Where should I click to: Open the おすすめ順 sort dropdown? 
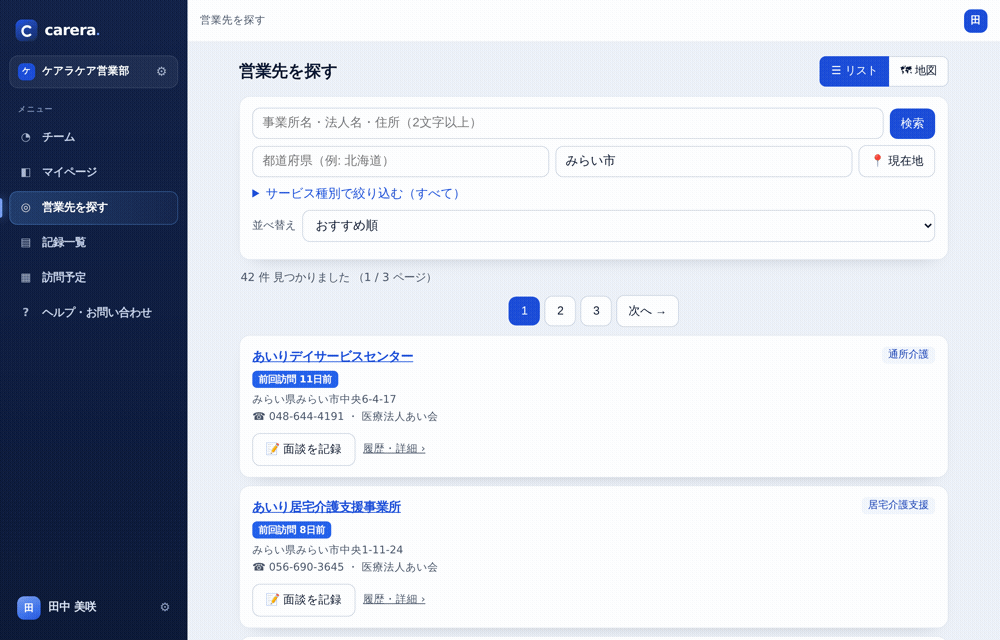coord(618,226)
